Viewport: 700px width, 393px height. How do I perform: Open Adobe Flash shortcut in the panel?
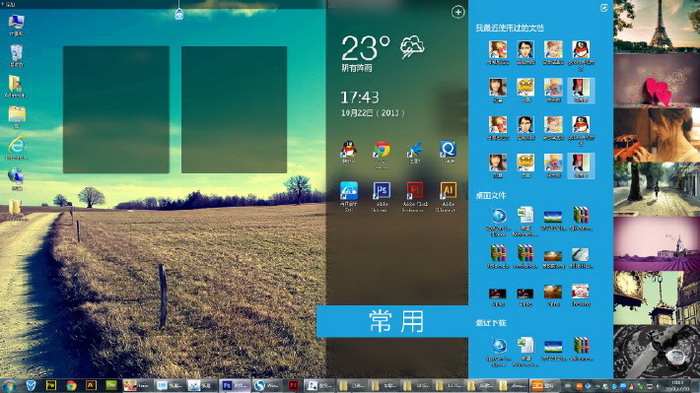[x=415, y=191]
